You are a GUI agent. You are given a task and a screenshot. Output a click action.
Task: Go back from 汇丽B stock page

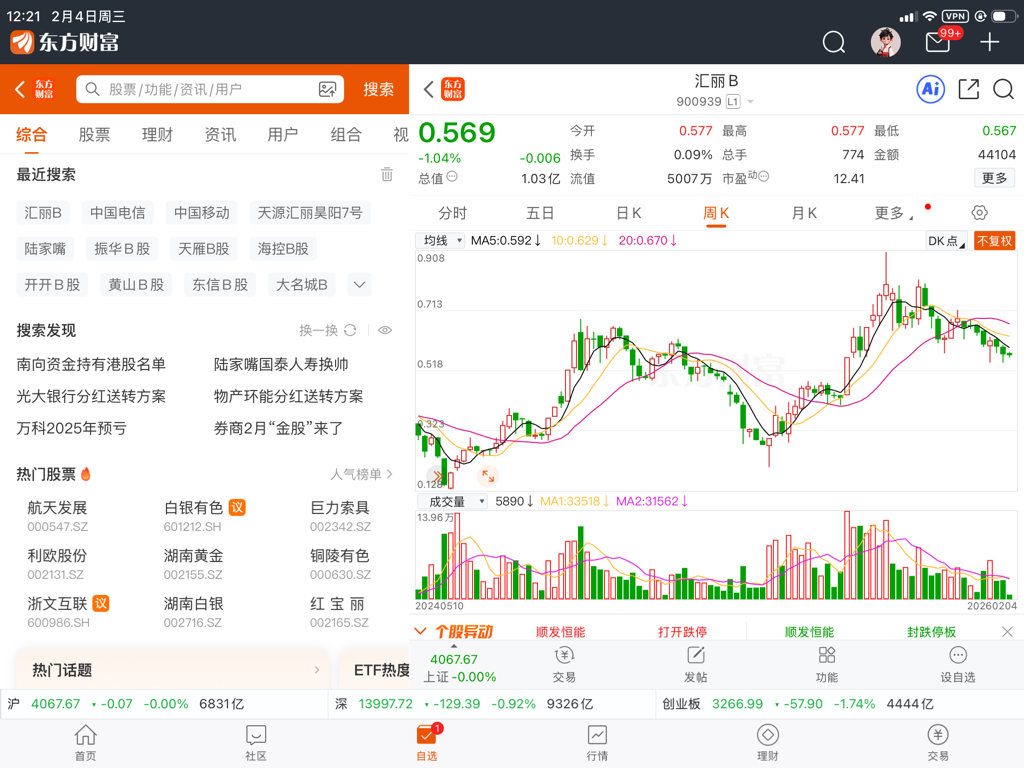428,89
